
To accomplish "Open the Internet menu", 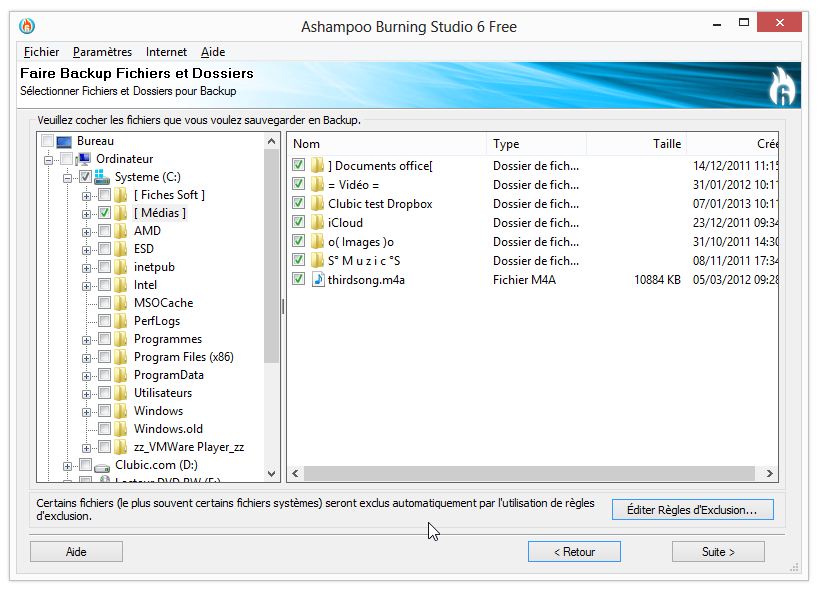I will [166, 52].
